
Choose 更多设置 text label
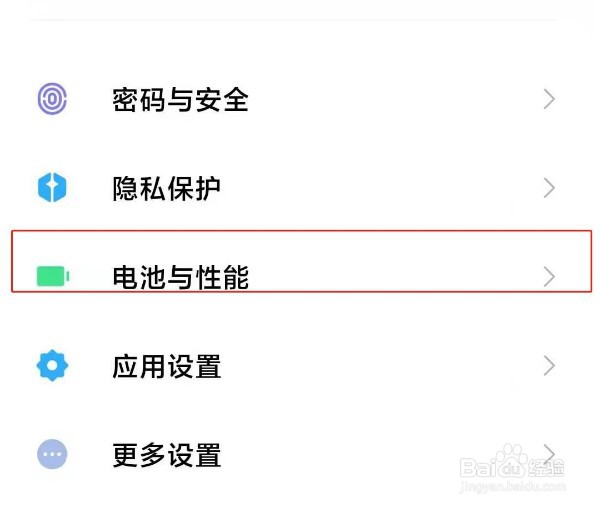(x=166, y=456)
